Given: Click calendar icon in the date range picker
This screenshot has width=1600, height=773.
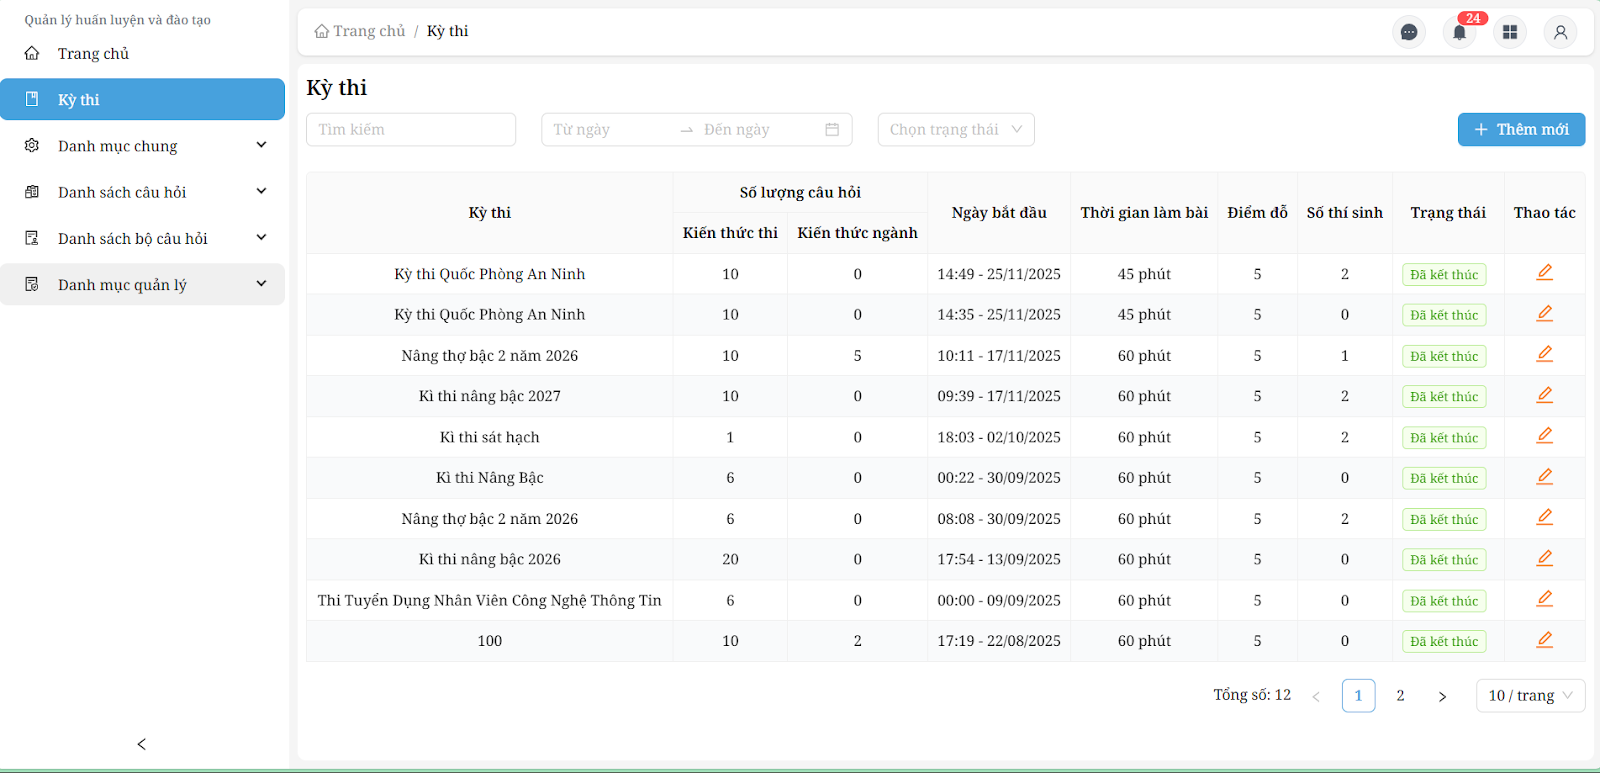Looking at the screenshot, I should (x=832, y=130).
